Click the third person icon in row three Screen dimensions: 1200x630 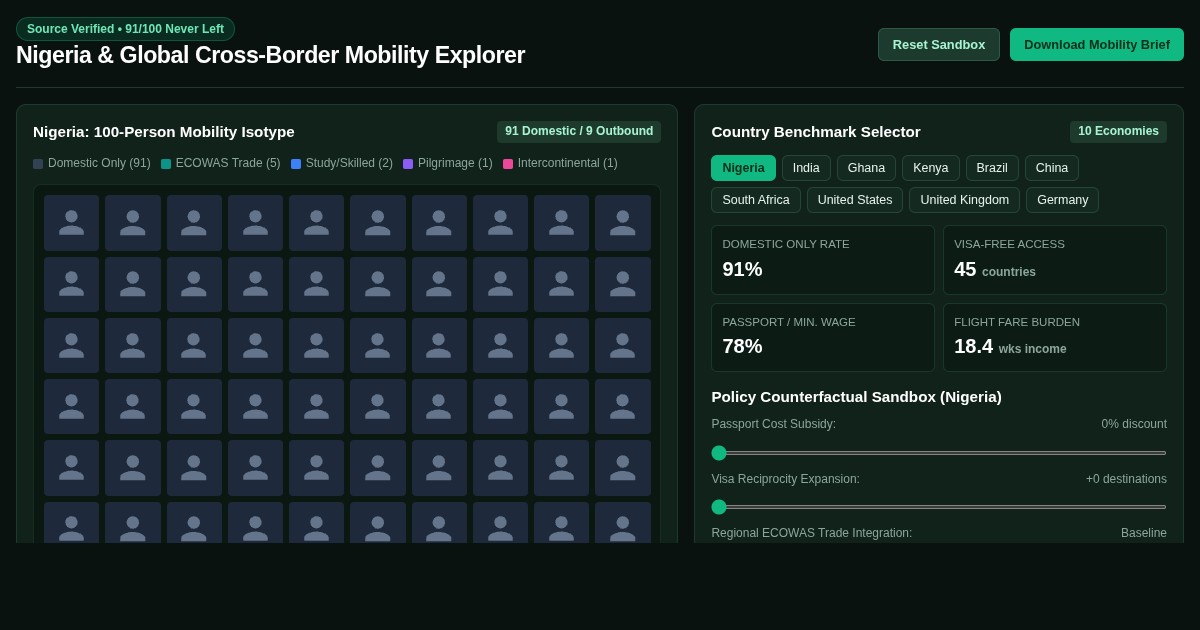(194, 346)
